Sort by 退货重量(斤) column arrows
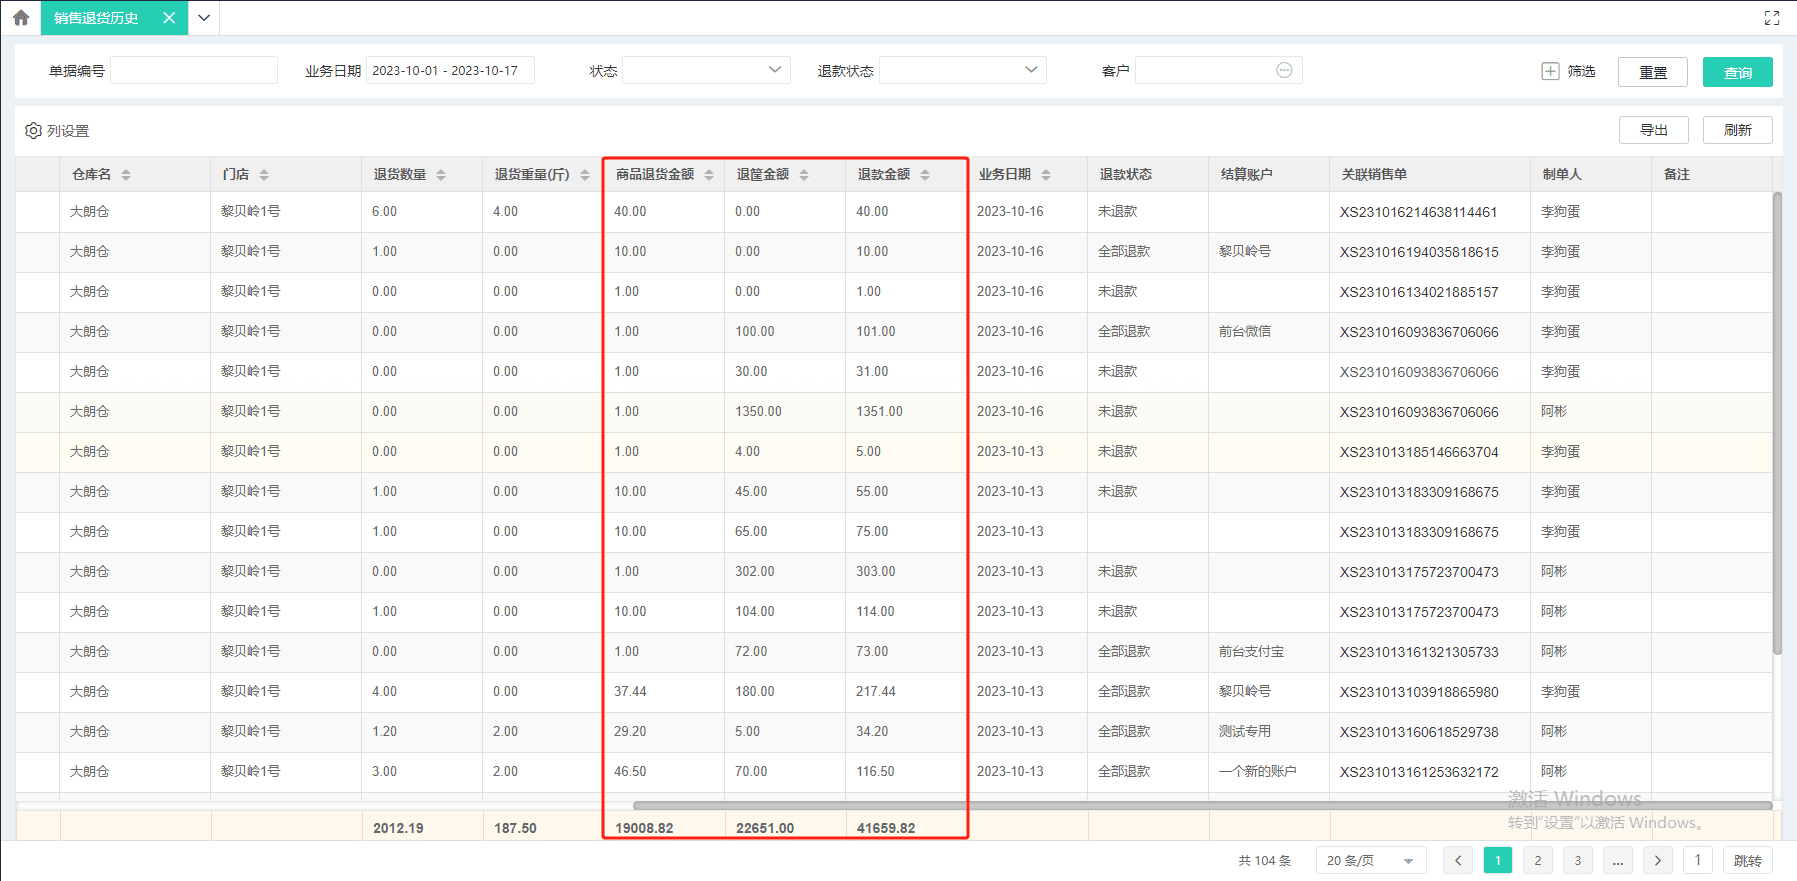Screen dimensions: 1797x881 click(x=585, y=174)
